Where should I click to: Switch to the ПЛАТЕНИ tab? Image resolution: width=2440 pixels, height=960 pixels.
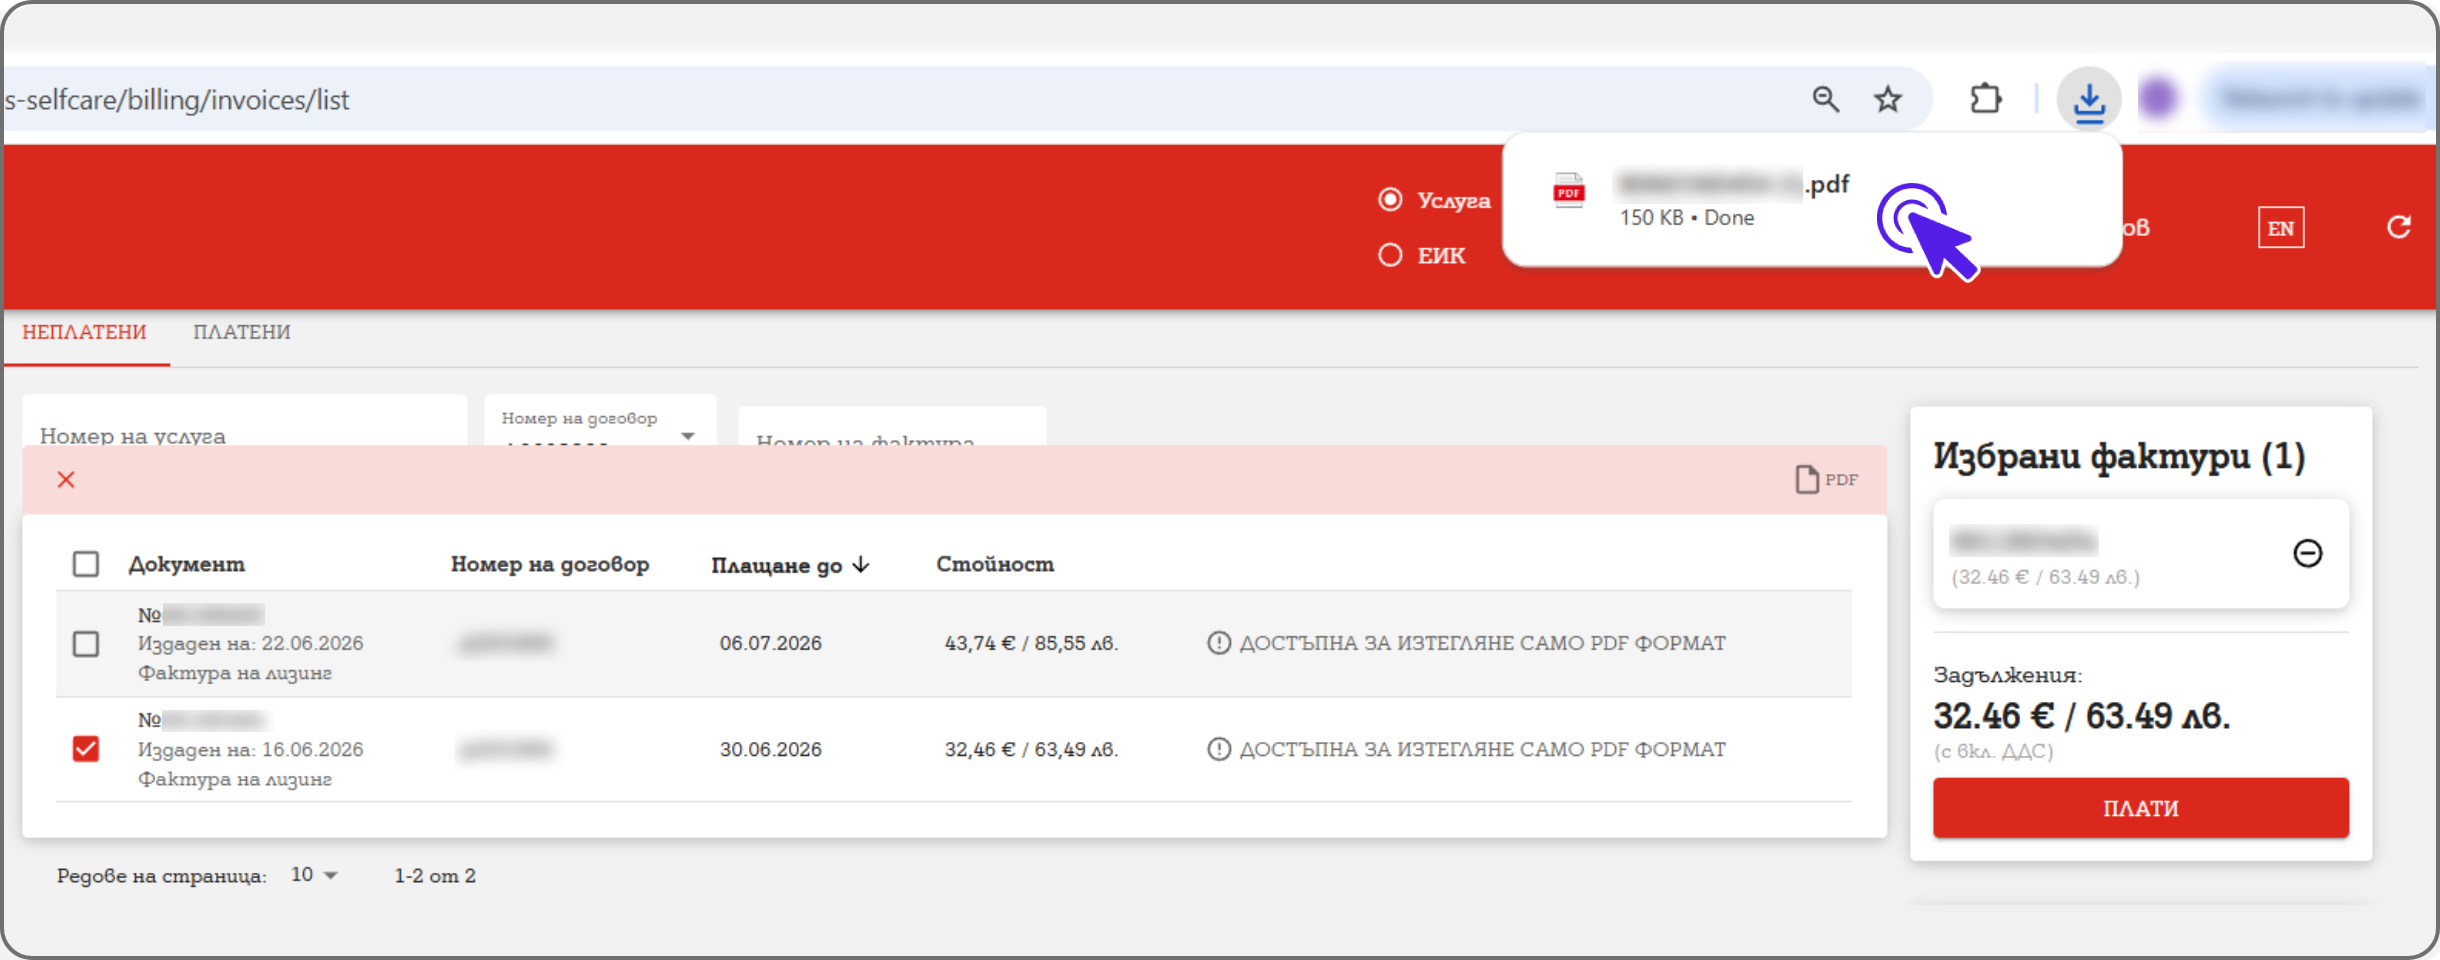pyautogui.click(x=242, y=332)
